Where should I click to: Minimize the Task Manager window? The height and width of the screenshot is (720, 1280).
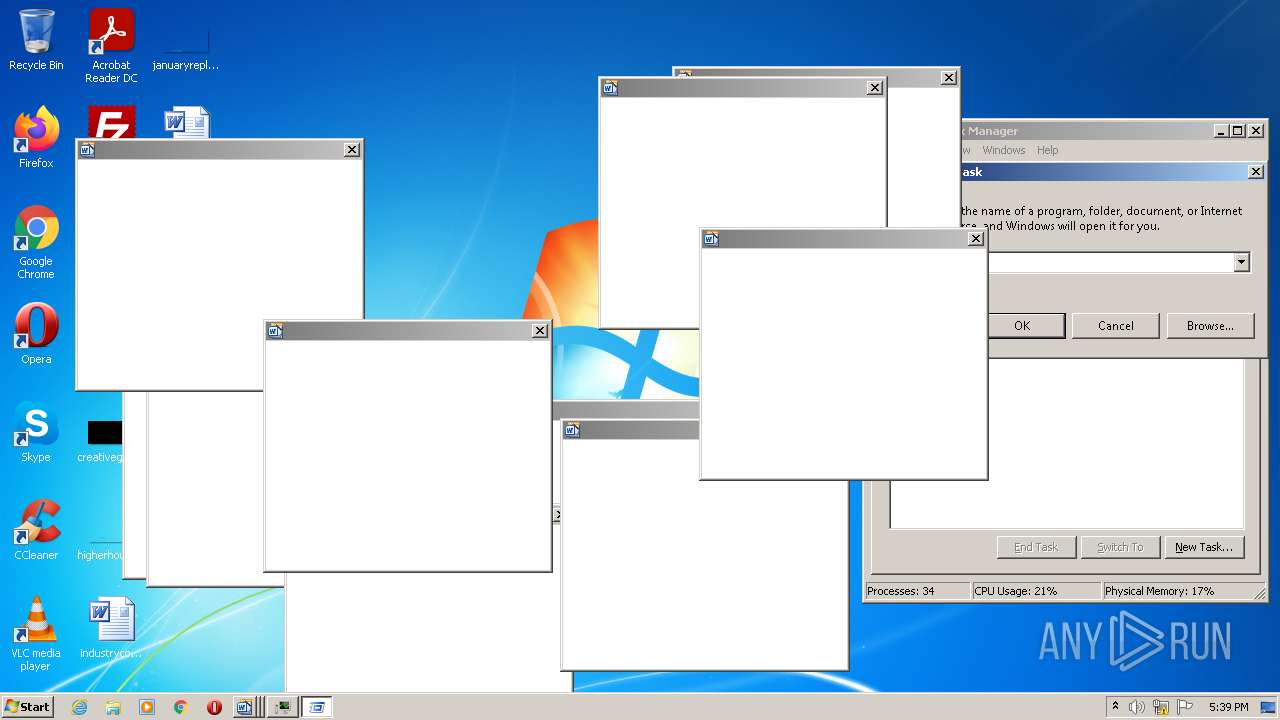click(x=1221, y=131)
